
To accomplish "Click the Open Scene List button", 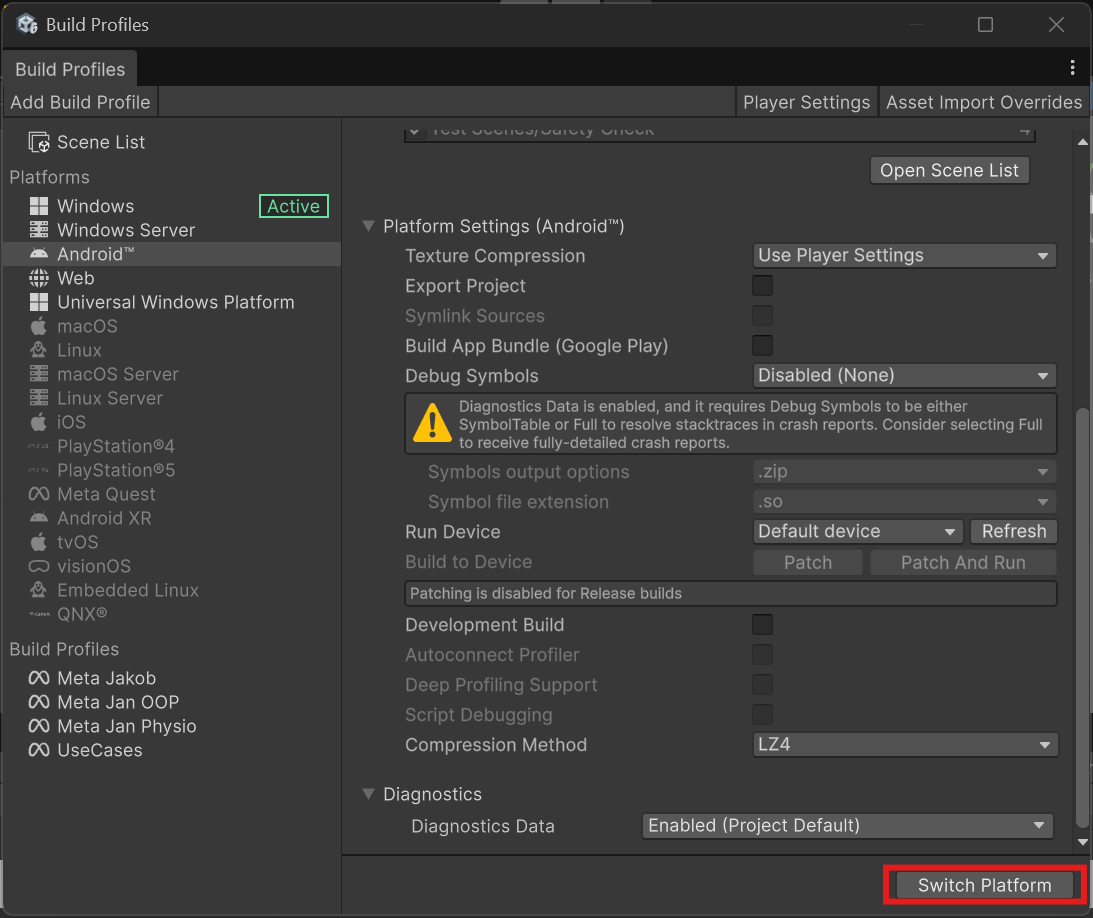I will point(949,170).
